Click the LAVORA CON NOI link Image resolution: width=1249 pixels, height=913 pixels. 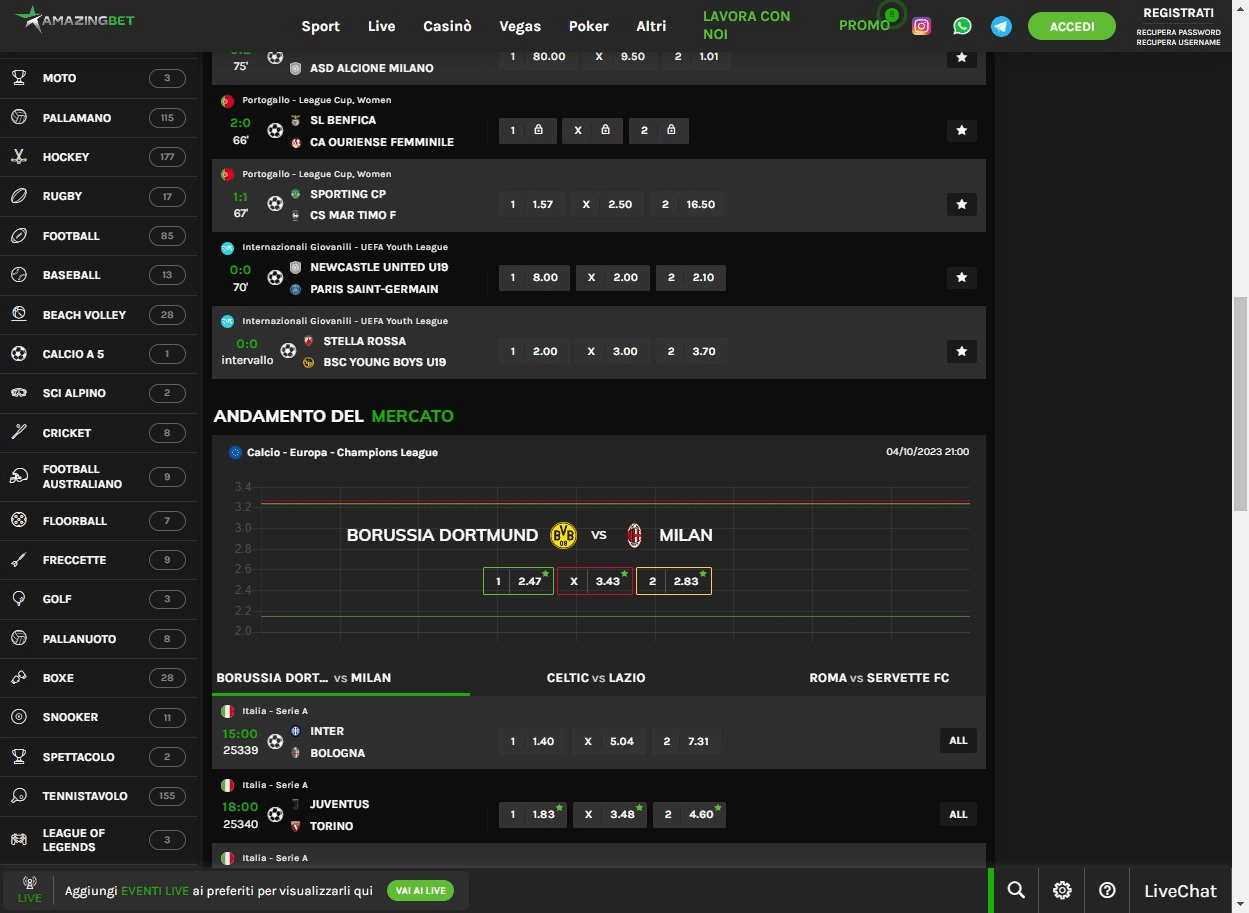pos(746,25)
